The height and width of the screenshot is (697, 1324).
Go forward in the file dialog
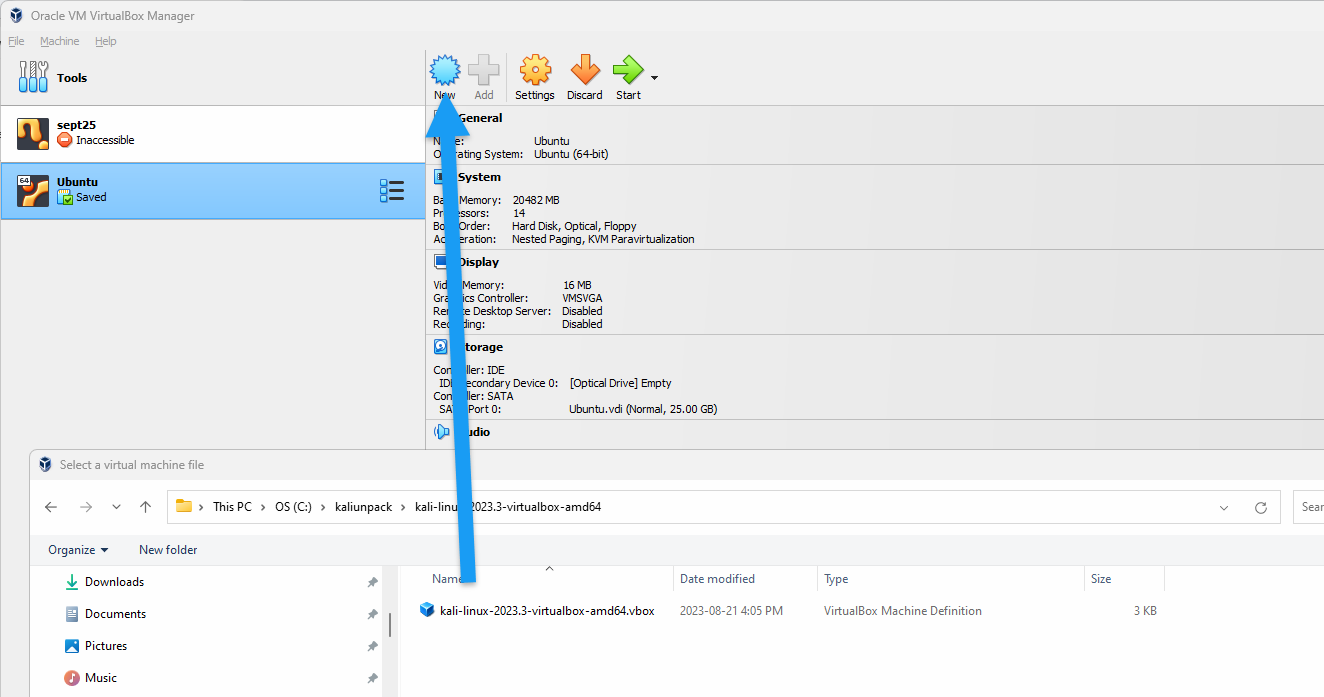(x=86, y=507)
